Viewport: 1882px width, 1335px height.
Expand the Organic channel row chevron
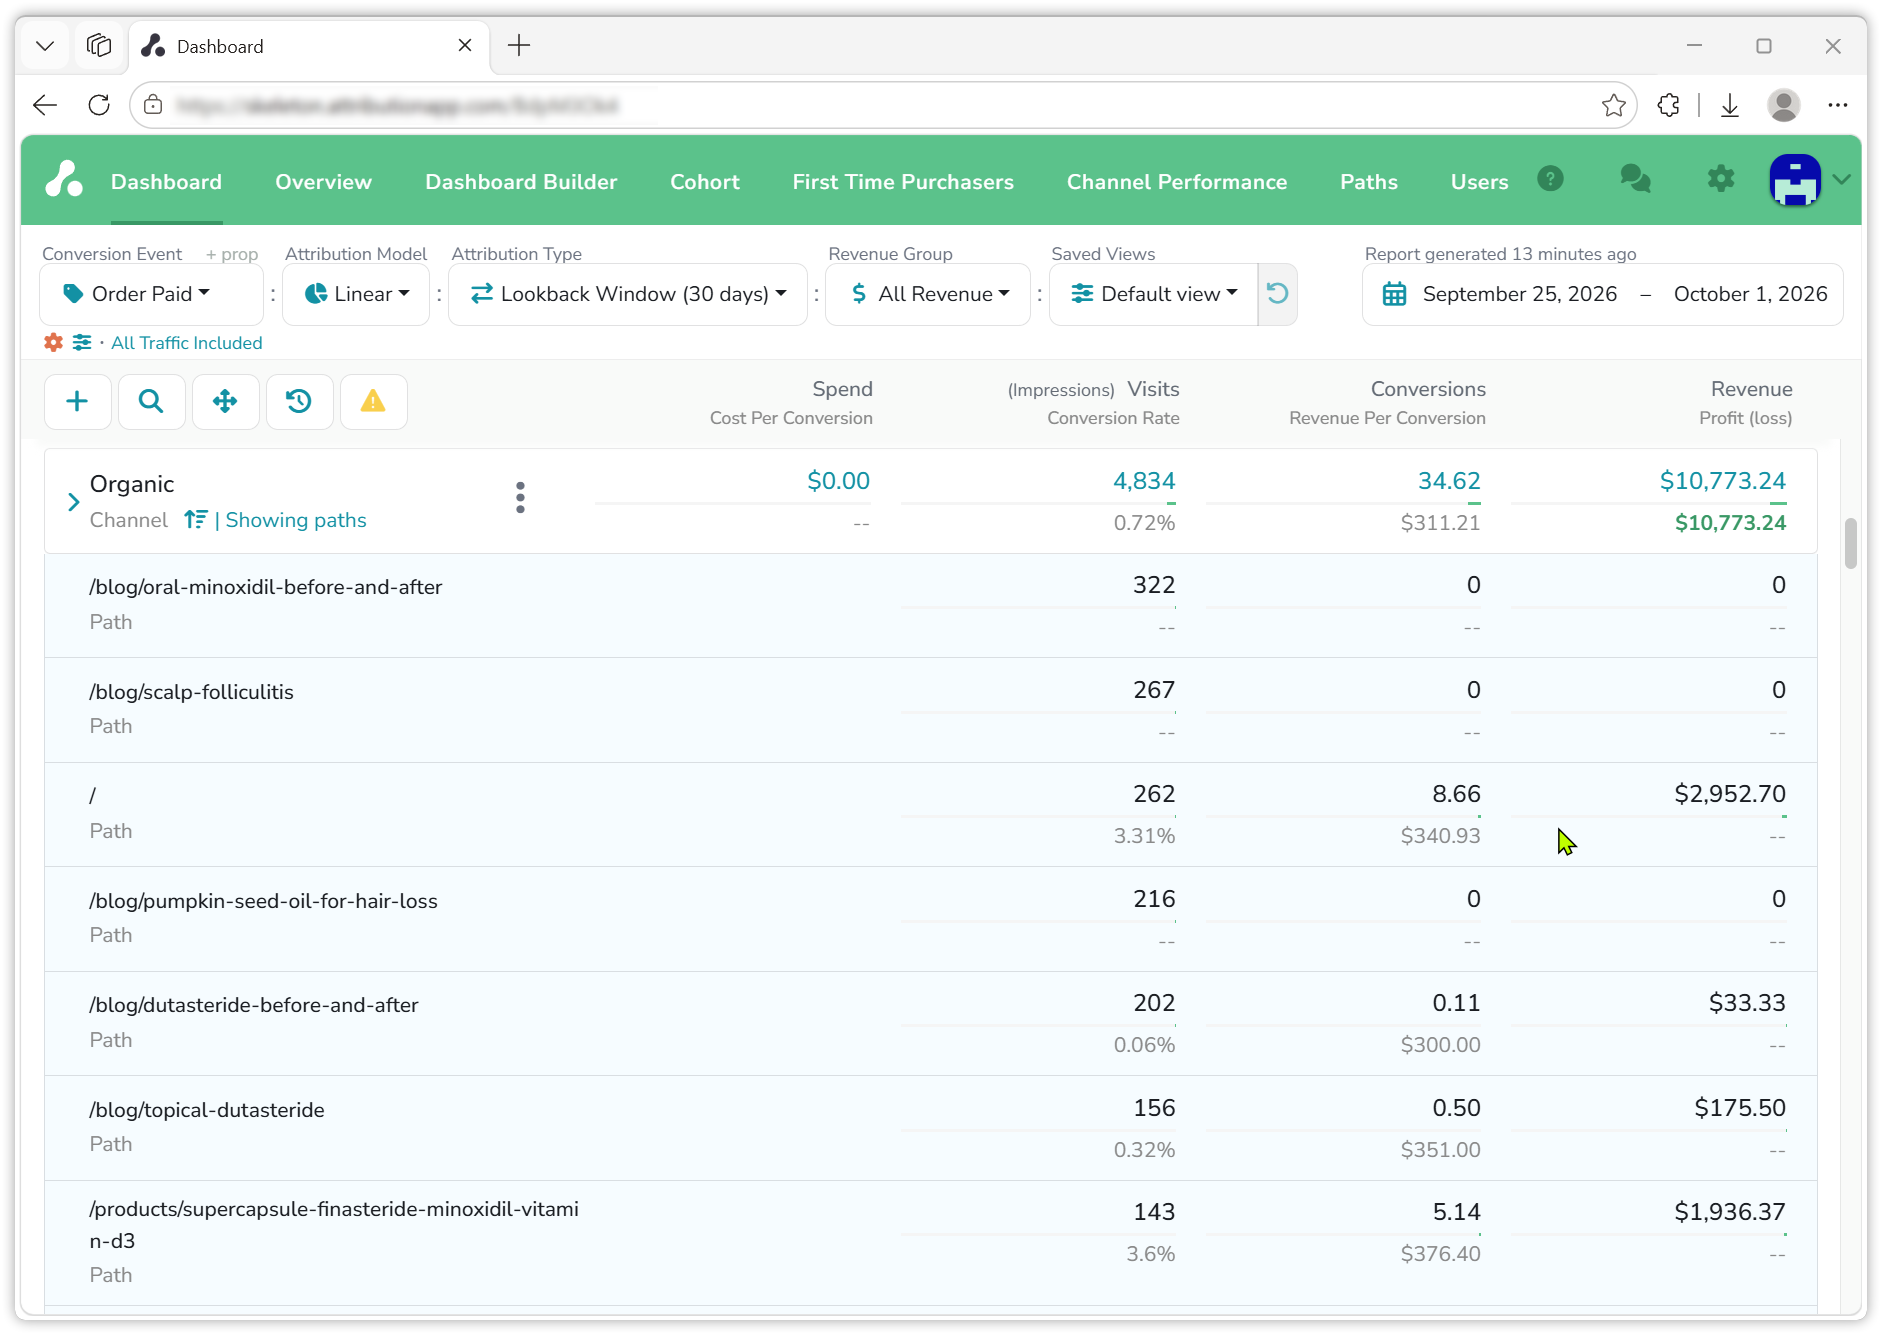click(x=73, y=502)
